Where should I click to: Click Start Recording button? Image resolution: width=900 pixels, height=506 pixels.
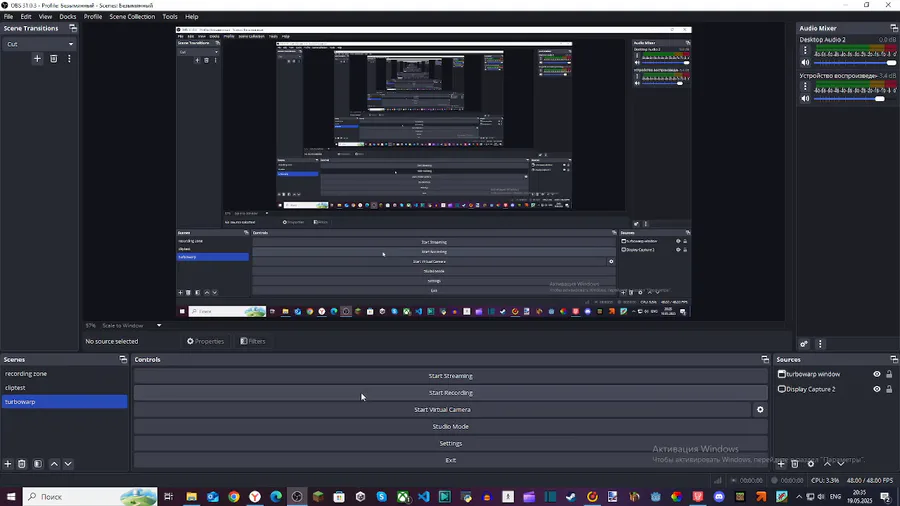[451, 393]
